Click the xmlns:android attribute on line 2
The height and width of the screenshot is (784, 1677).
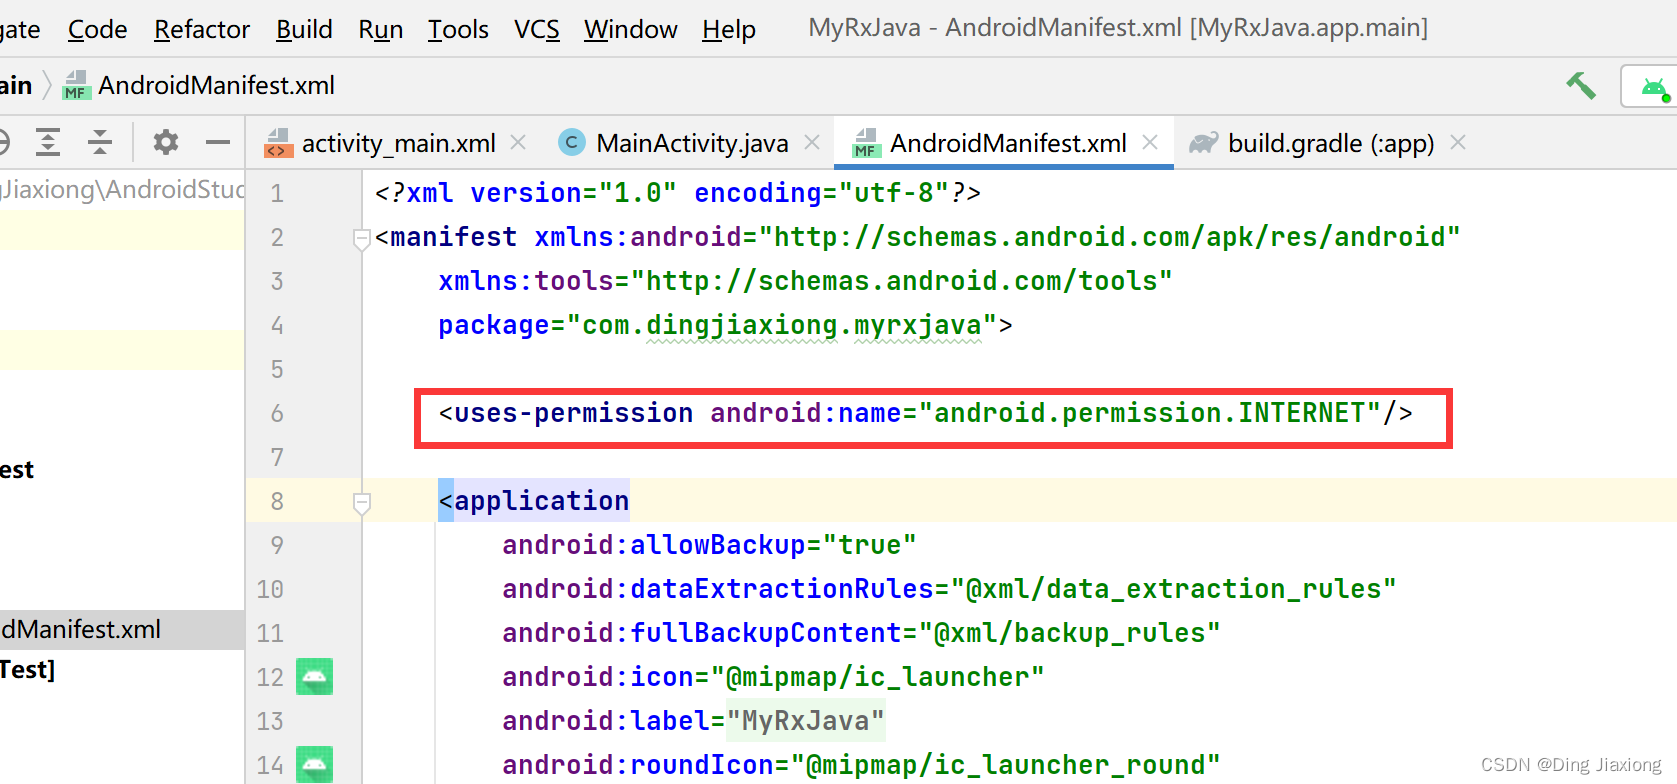[997, 237]
